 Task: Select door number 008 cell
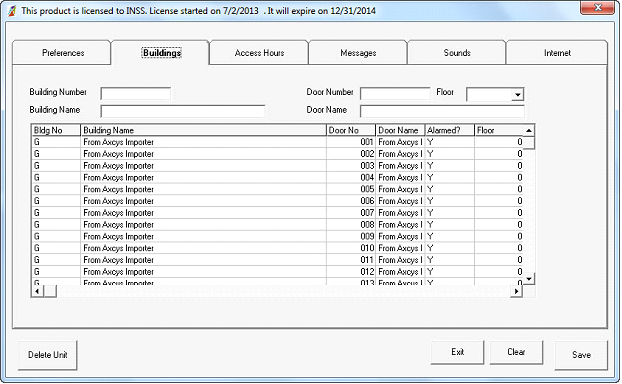point(351,225)
